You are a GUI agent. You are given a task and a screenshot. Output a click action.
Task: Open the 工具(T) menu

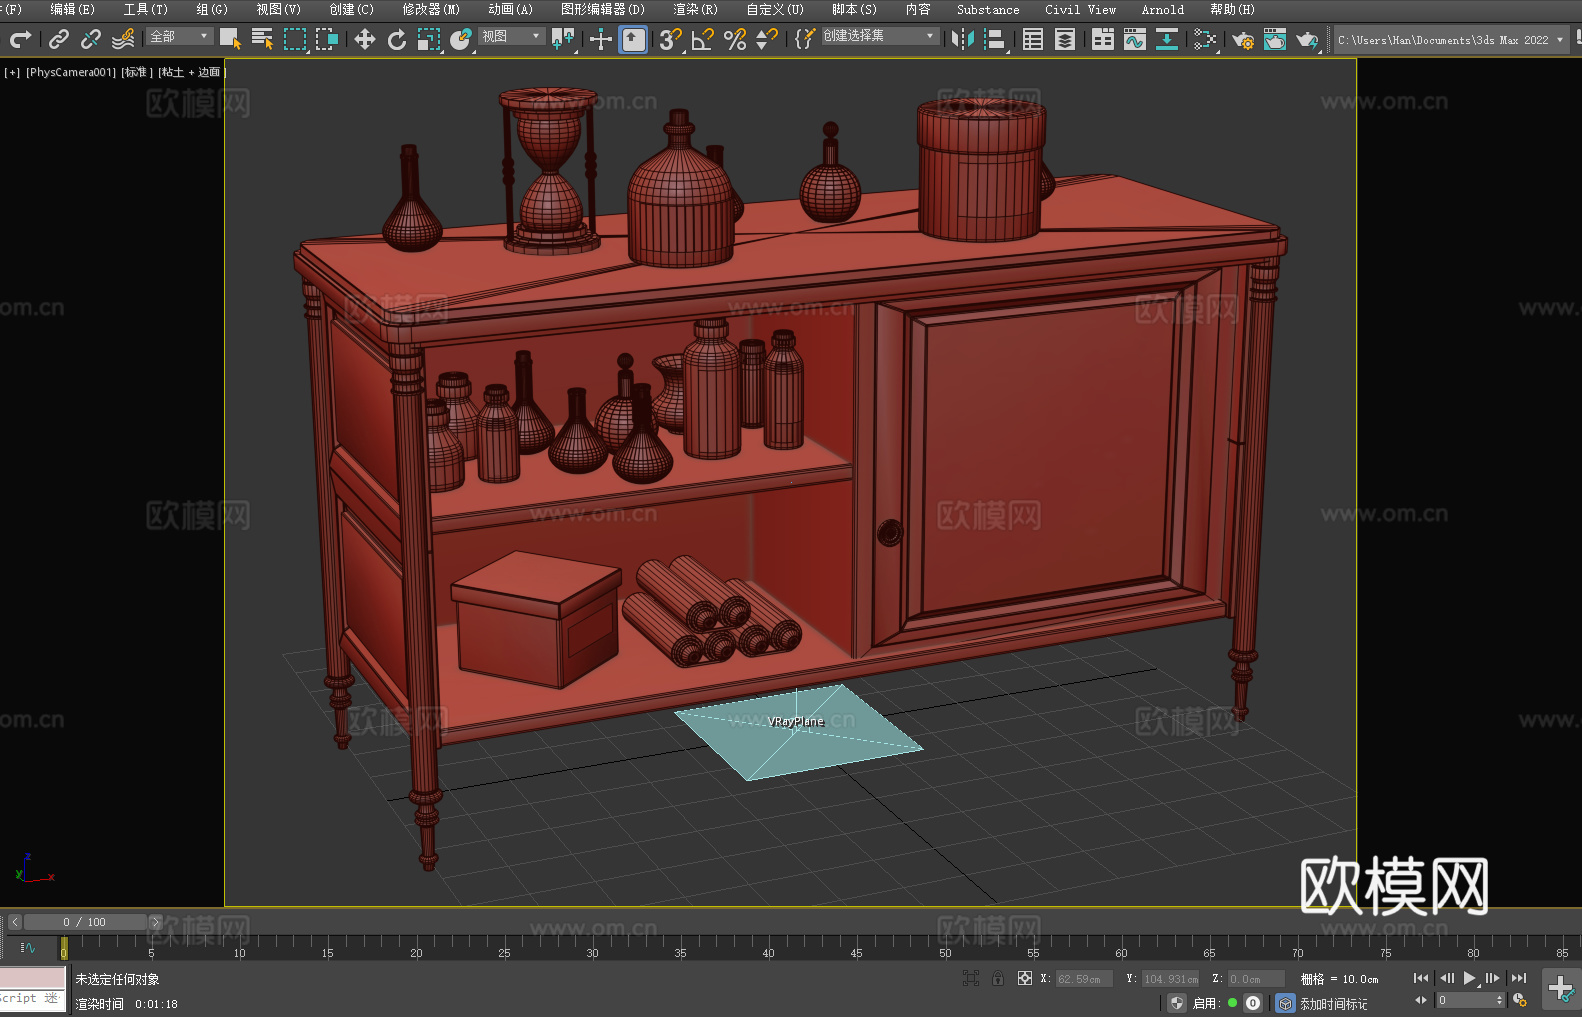point(146,9)
